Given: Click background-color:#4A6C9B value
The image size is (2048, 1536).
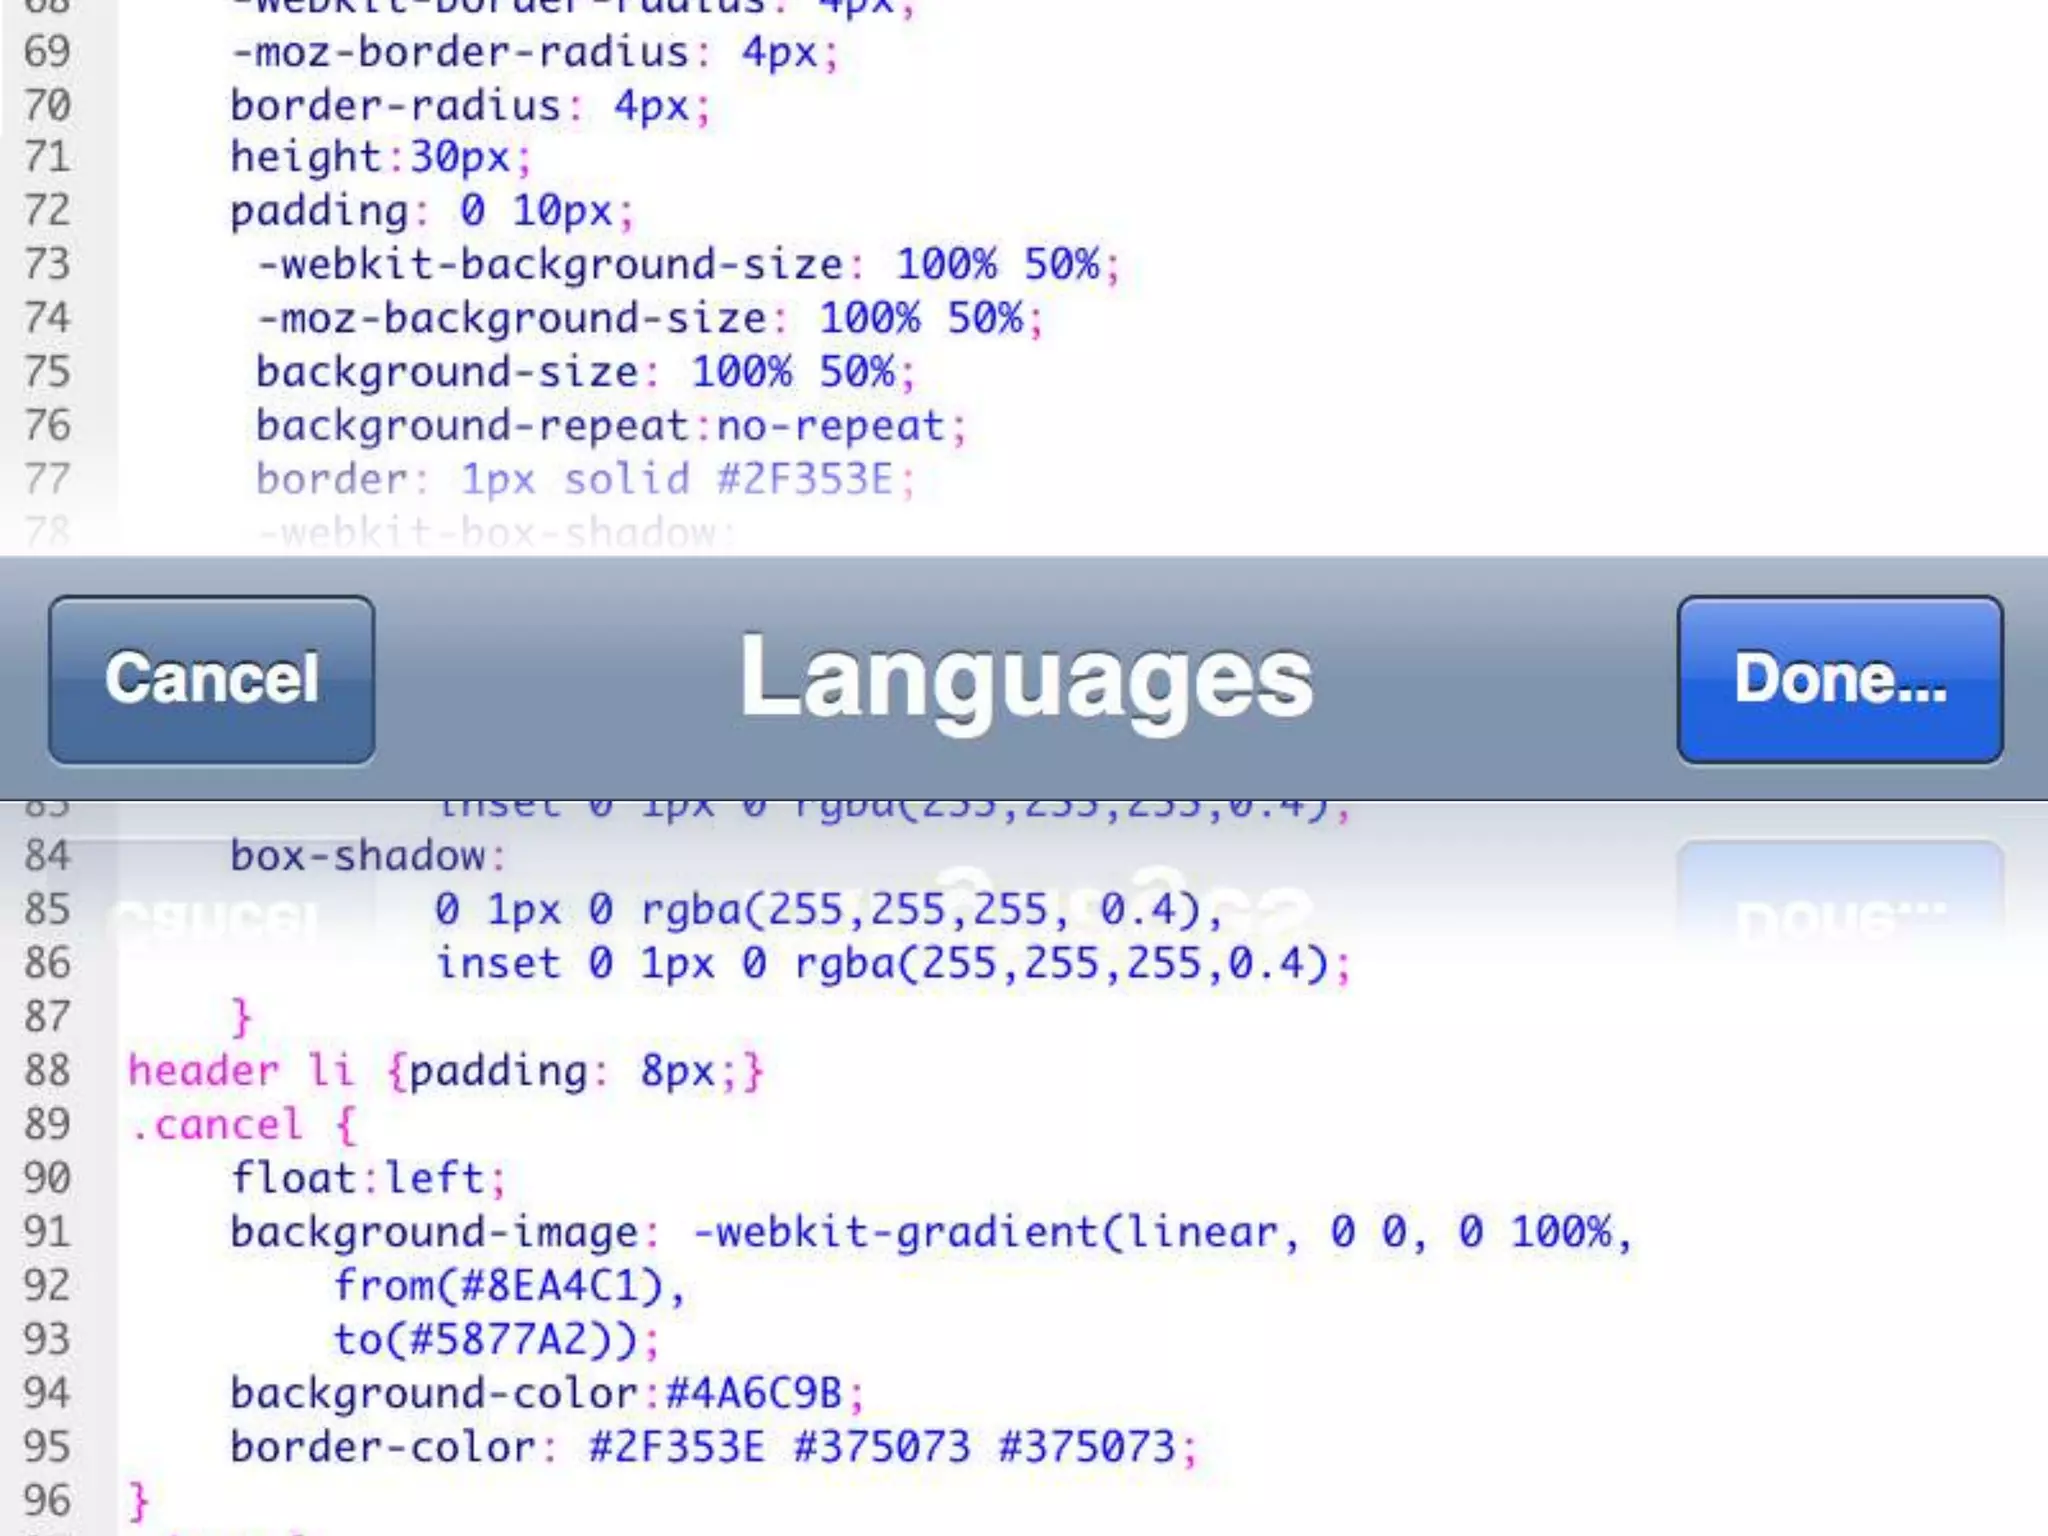Looking at the screenshot, I should point(547,1394).
